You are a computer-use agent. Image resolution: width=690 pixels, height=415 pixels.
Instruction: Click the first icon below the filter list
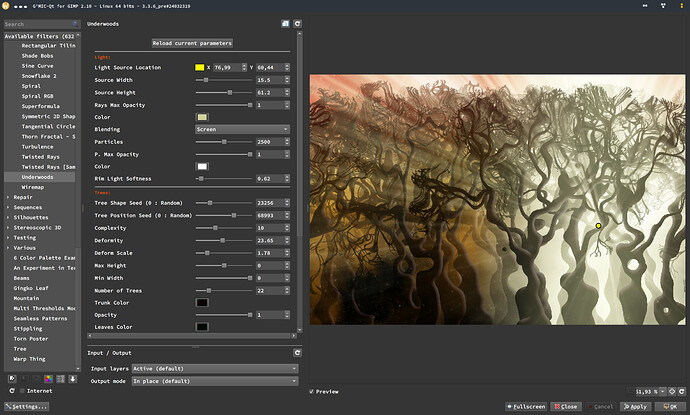[11, 378]
